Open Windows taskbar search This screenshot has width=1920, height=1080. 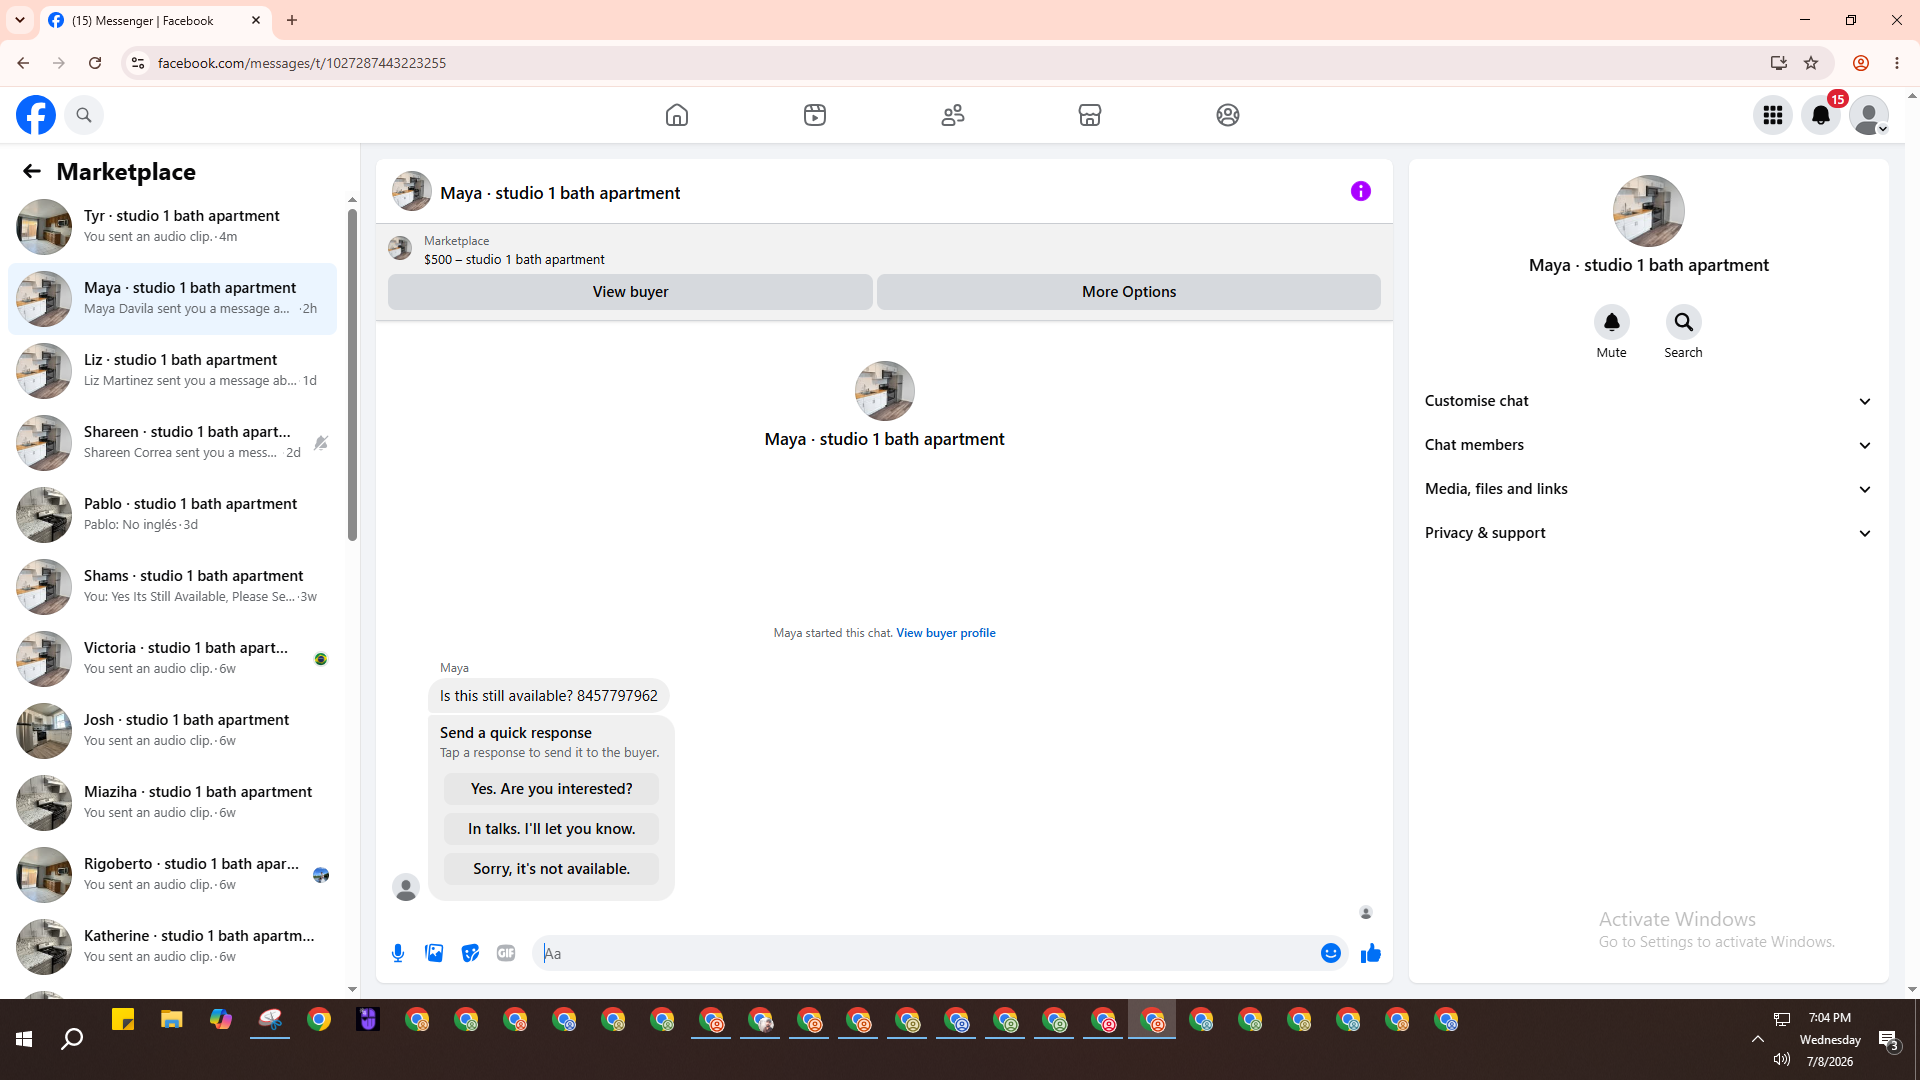pyautogui.click(x=72, y=1040)
